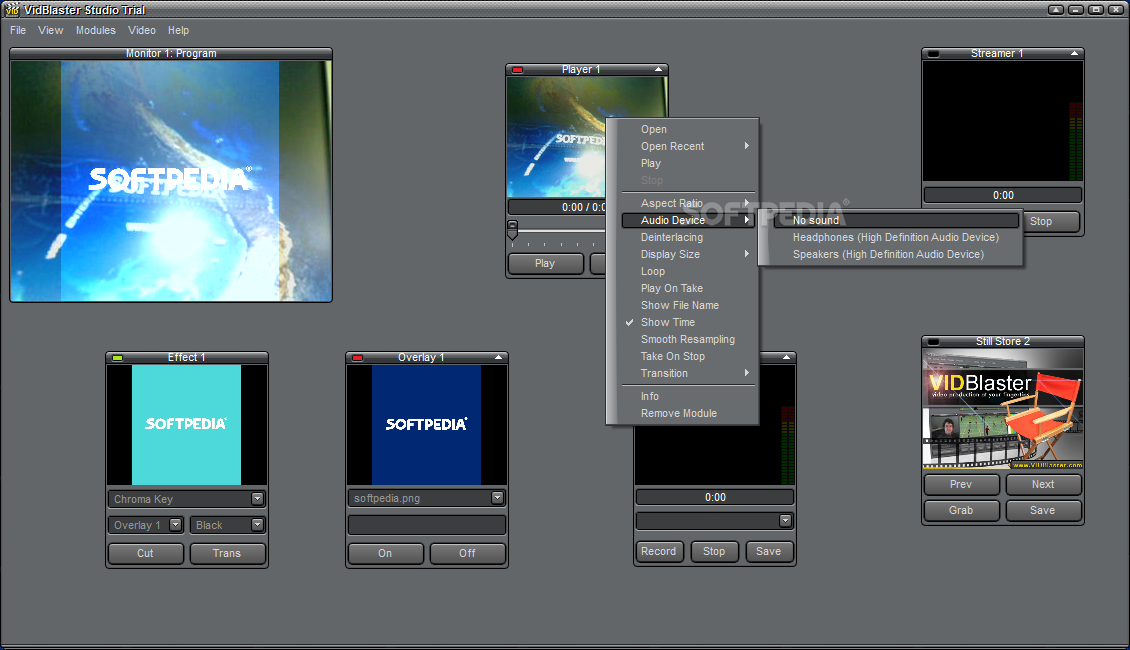Viewport: 1130px width, 650px height.
Task: Click Stop in the recorder module
Action: pos(714,551)
